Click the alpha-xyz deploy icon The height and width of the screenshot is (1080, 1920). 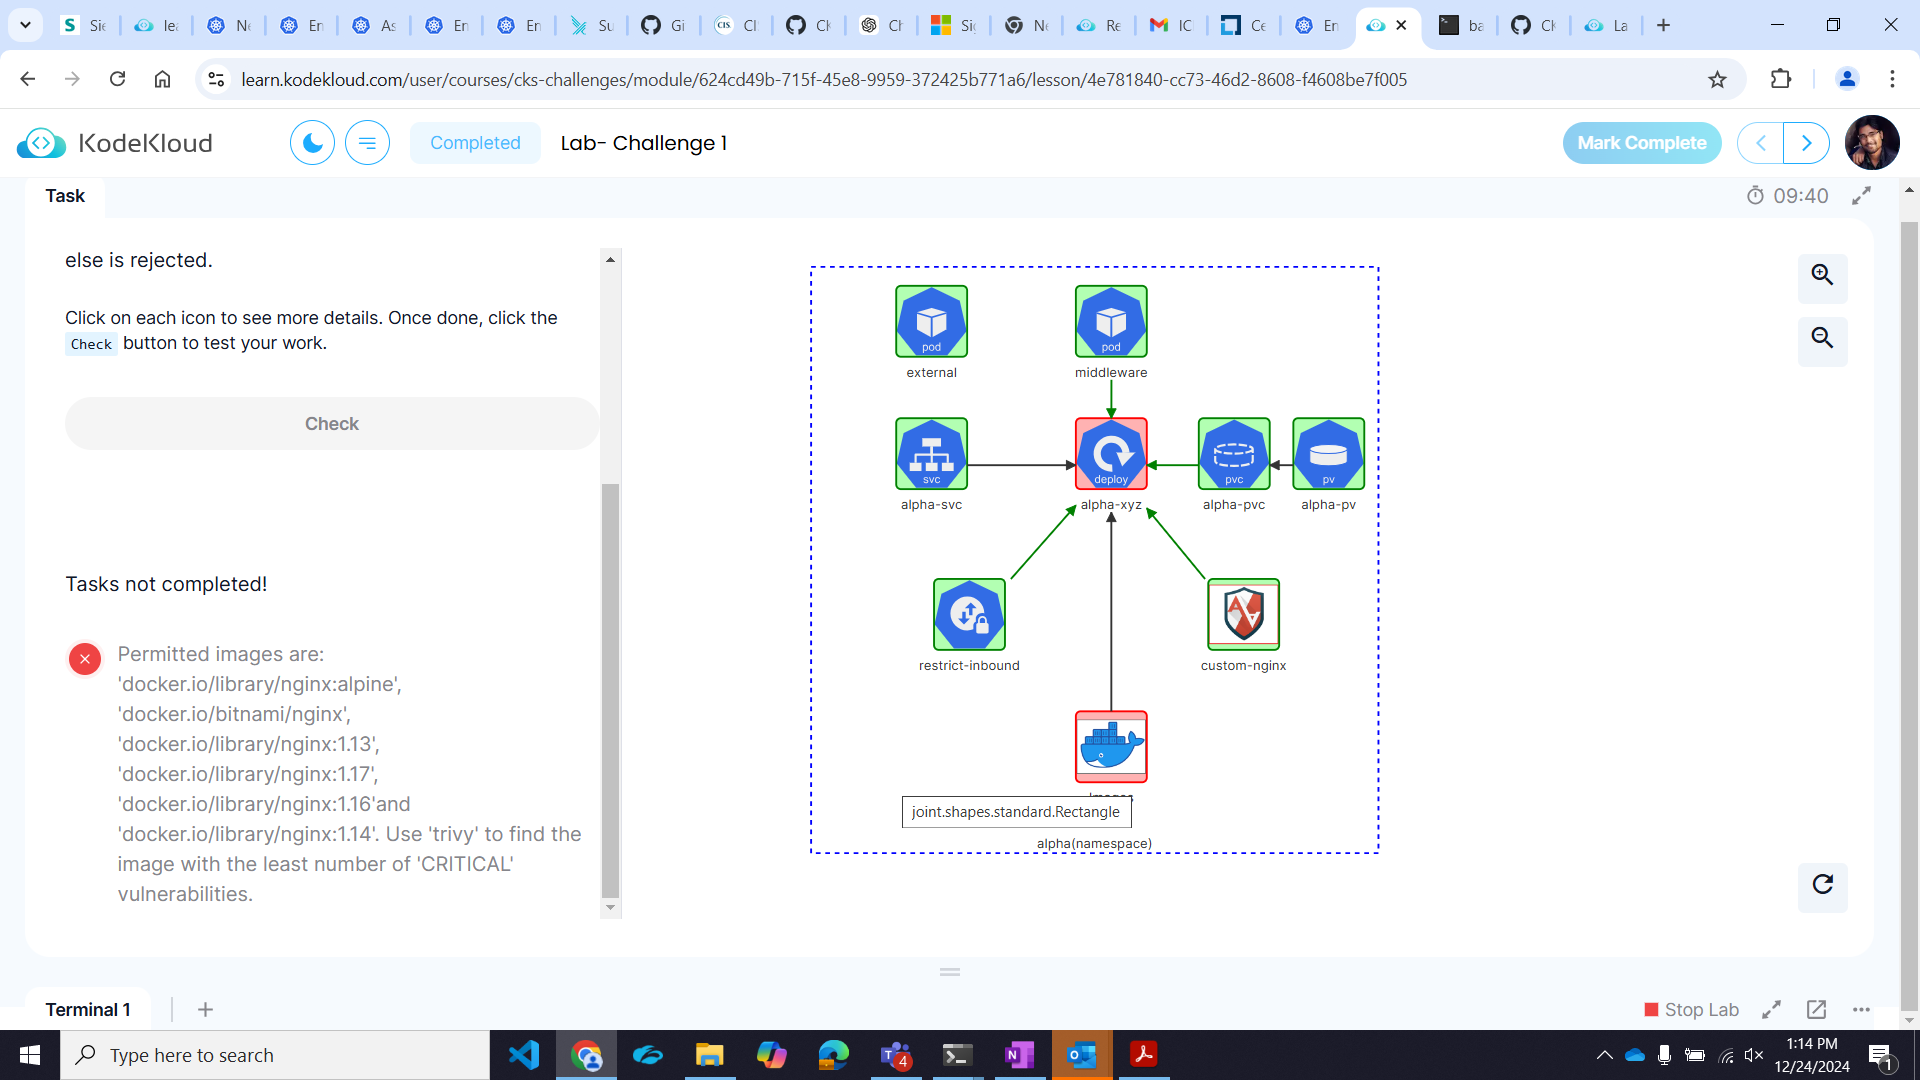(1111, 454)
